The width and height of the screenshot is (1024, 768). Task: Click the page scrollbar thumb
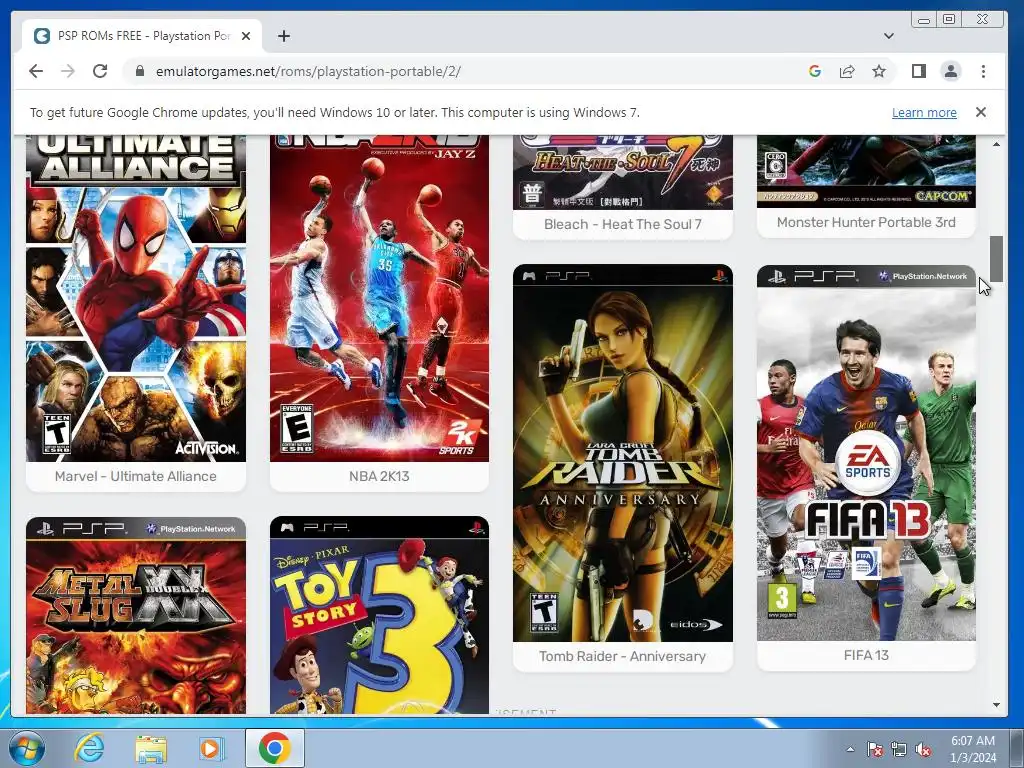coord(996,259)
